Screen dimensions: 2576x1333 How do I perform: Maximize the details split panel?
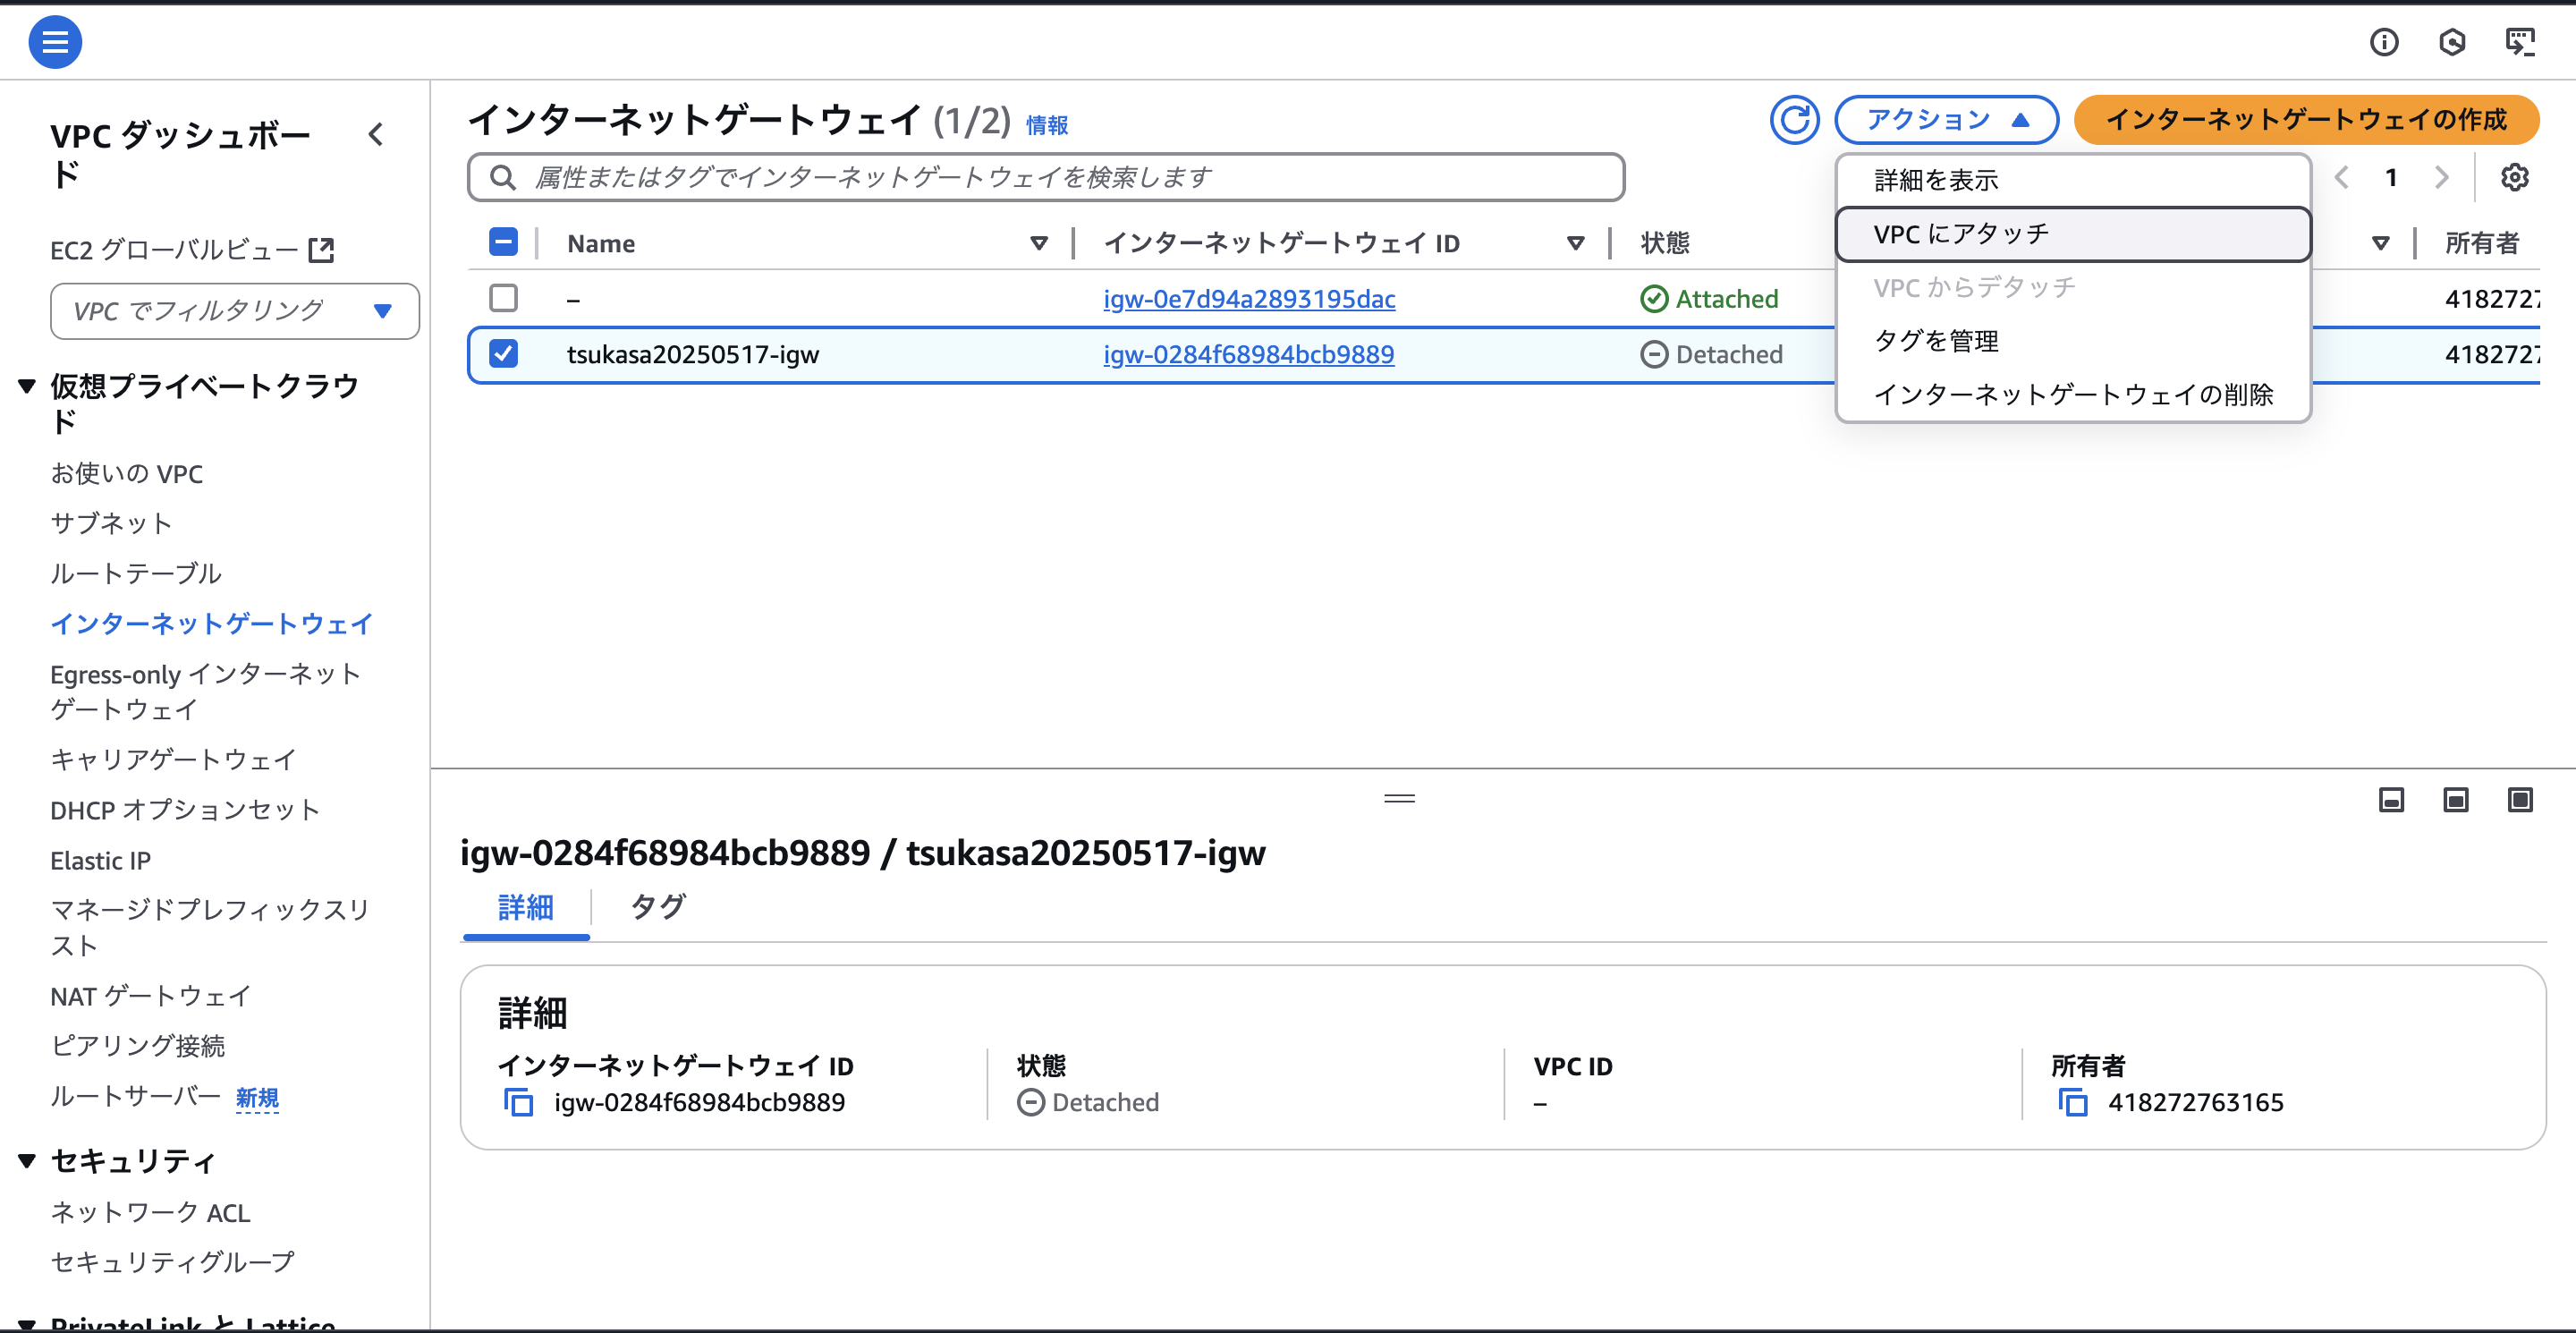tap(2520, 799)
